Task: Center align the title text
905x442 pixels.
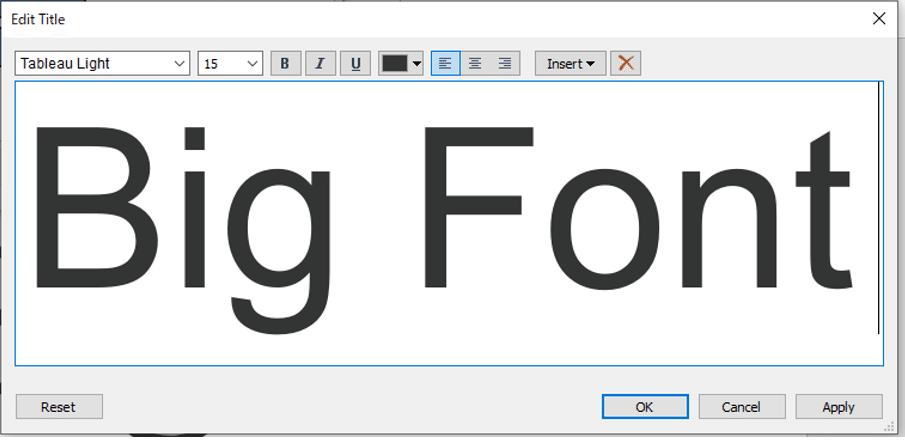Action: click(x=475, y=63)
